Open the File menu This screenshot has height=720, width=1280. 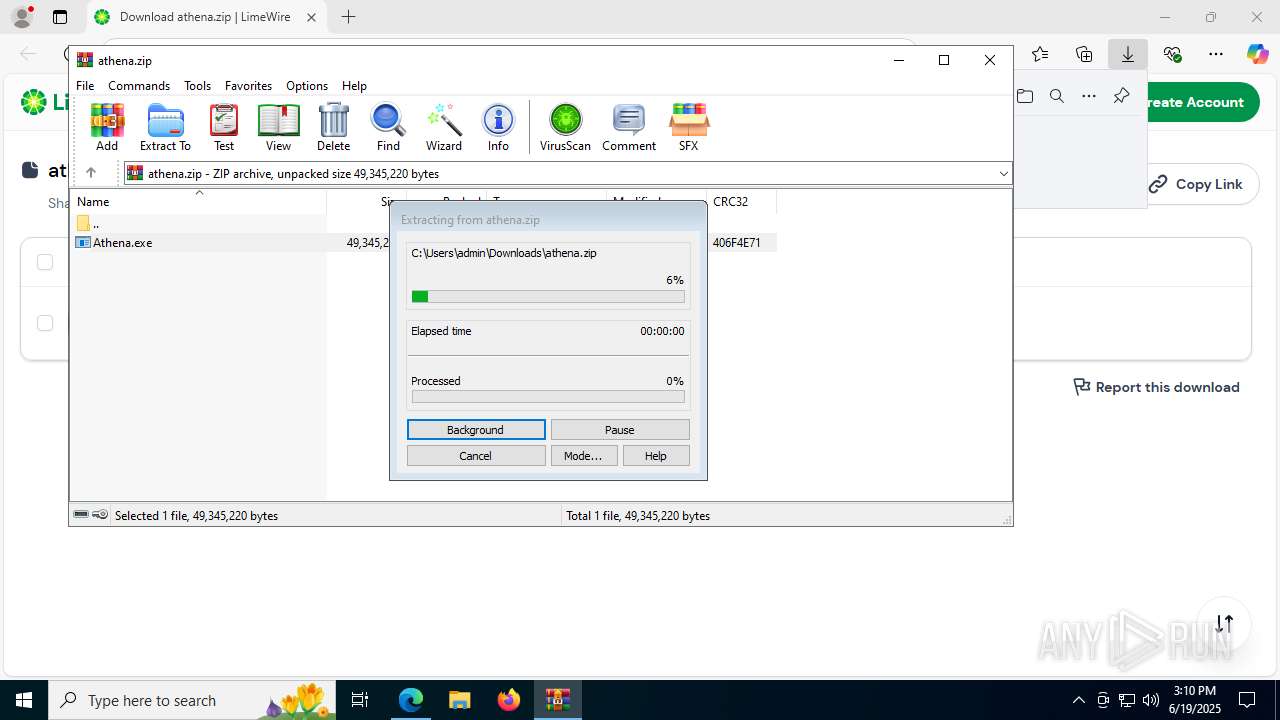coord(85,86)
